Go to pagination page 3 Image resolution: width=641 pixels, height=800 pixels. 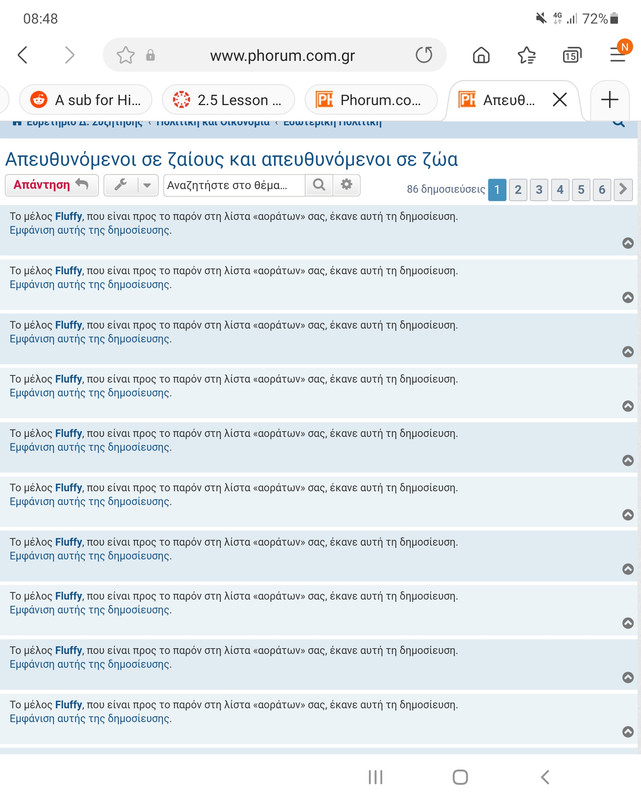point(539,190)
